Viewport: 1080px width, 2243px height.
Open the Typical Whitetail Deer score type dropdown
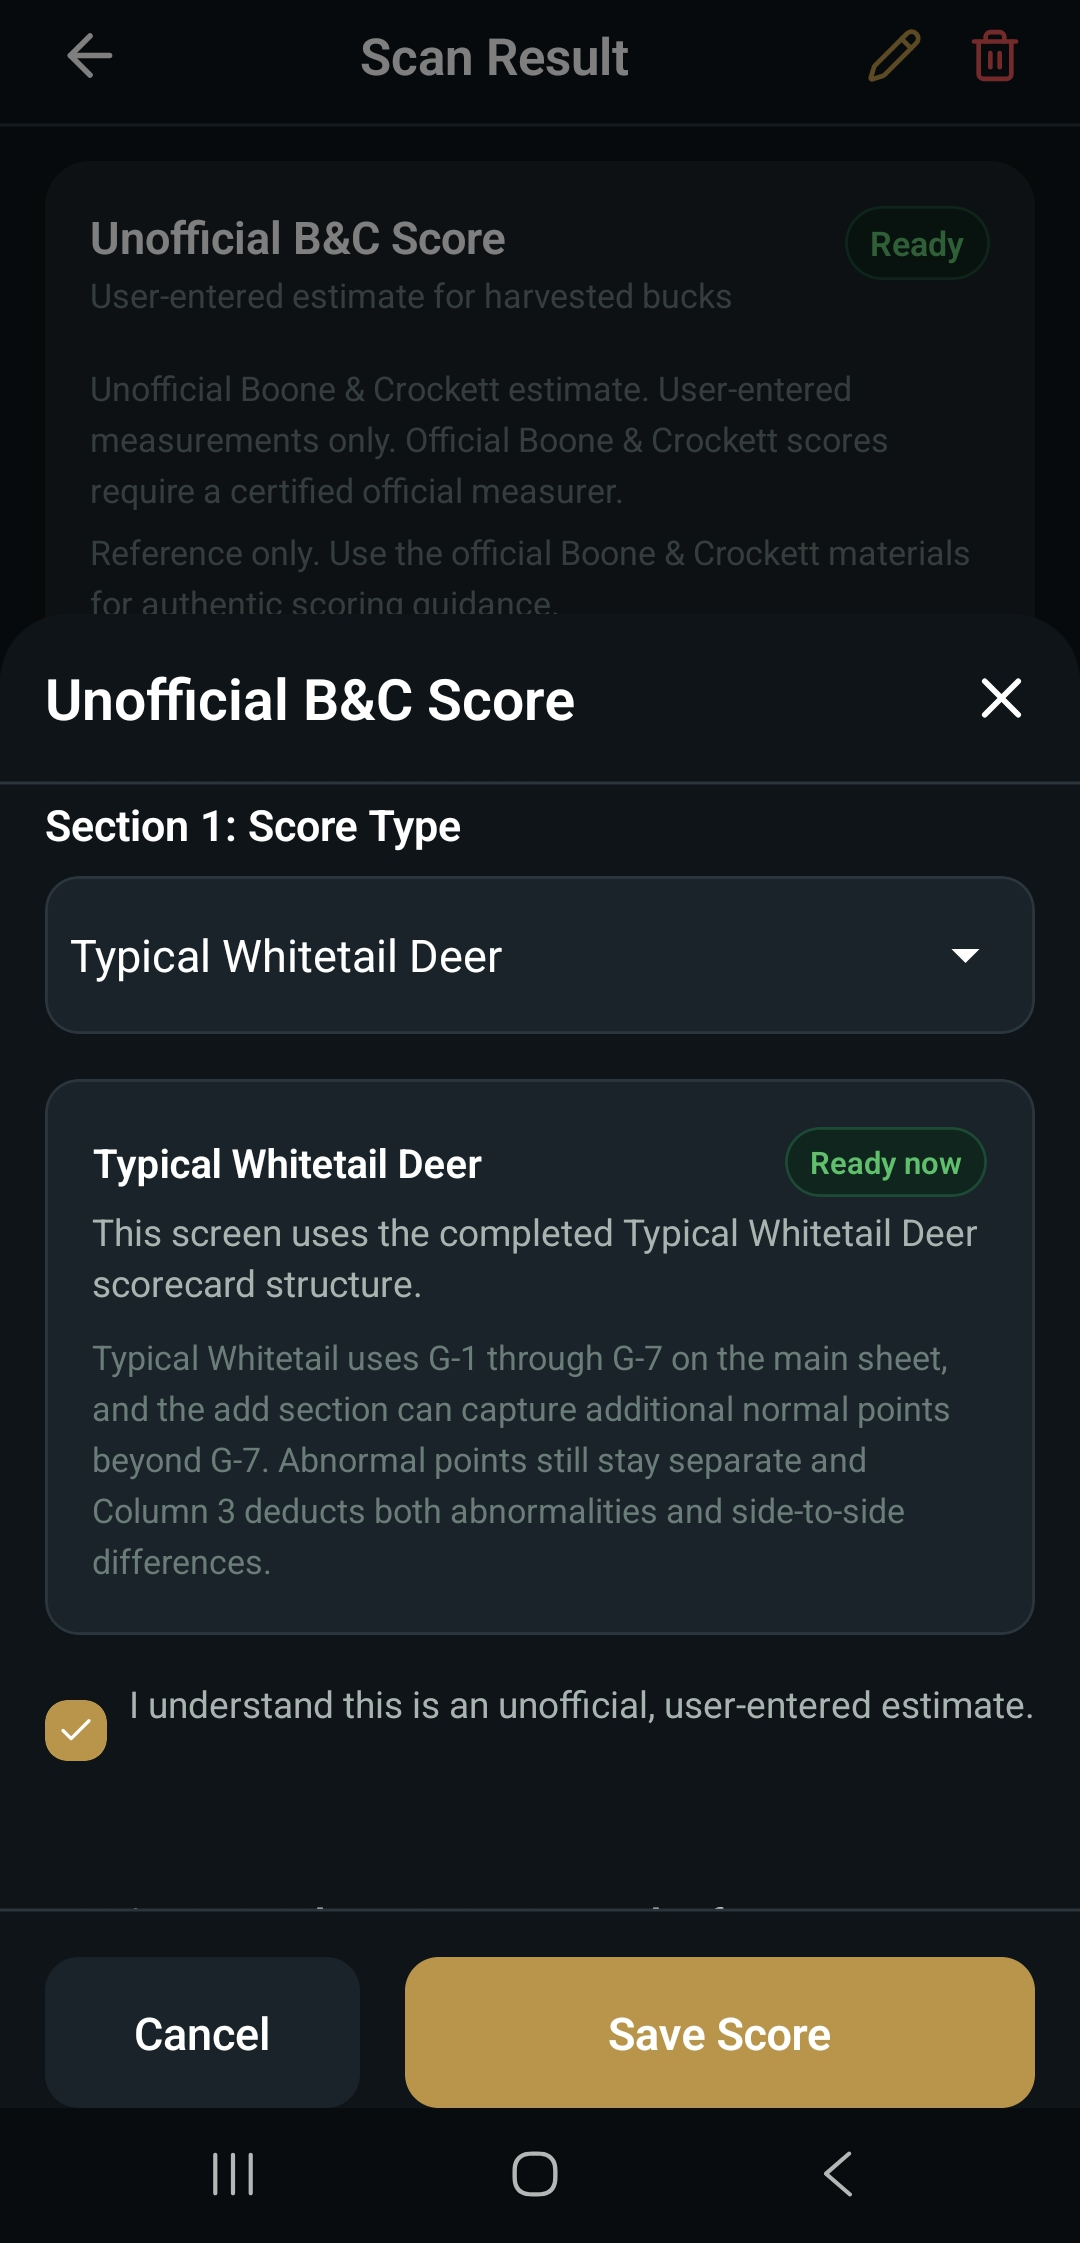[540, 955]
